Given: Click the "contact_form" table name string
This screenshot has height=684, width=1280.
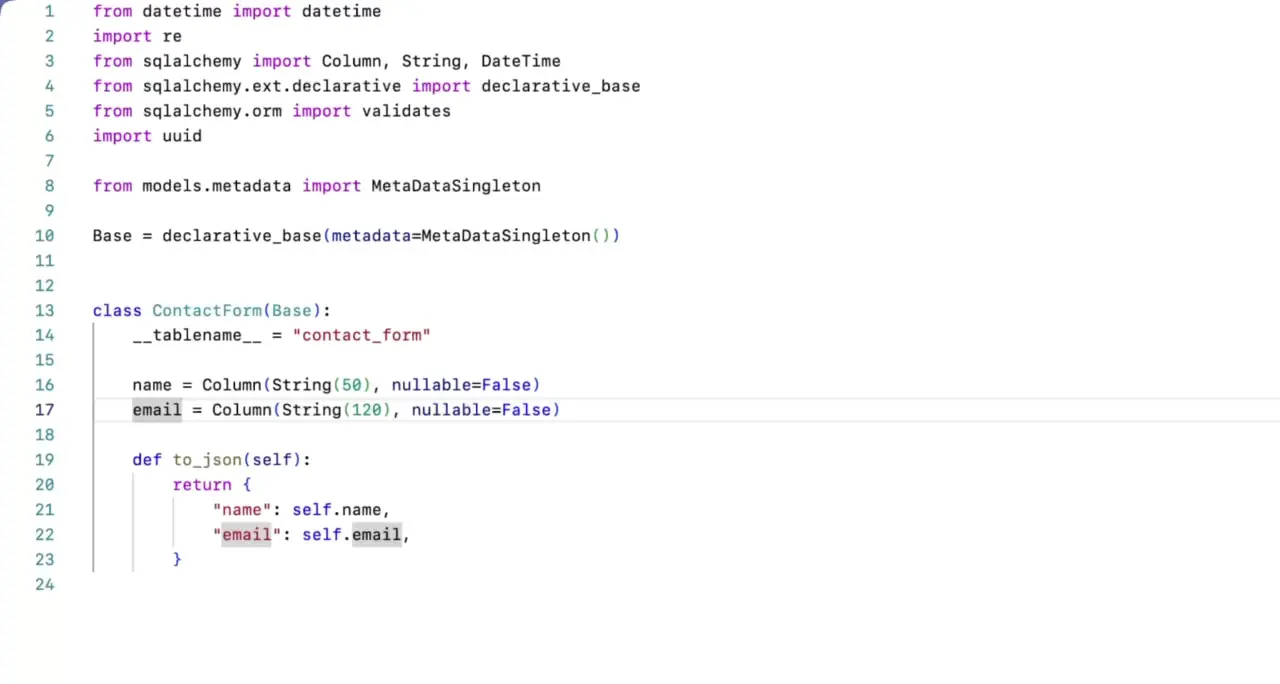Looking at the screenshot, I should click(x=361, y=335).
